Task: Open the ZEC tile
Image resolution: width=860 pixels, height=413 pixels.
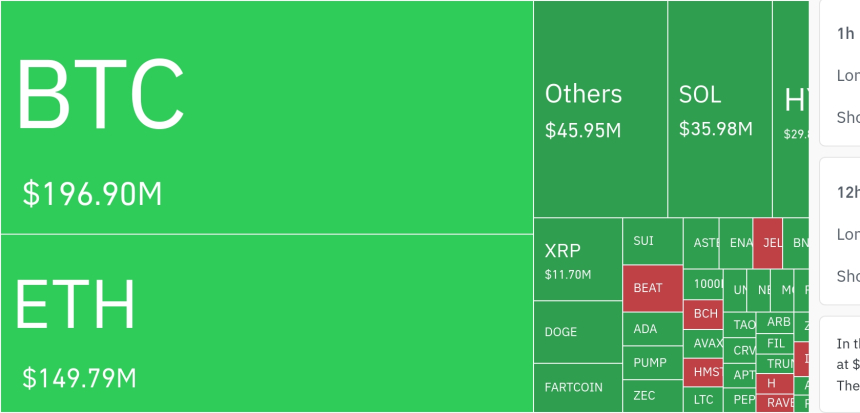Action: coord(652,396)
